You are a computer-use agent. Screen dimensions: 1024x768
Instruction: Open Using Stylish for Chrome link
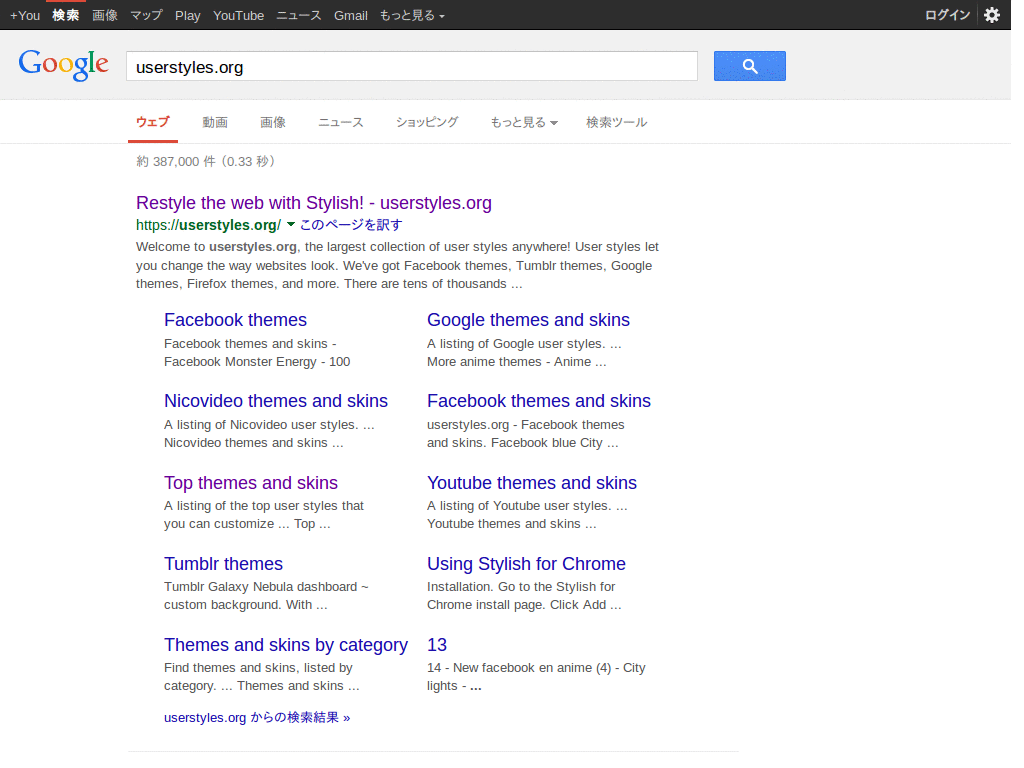tap(526, 564)
